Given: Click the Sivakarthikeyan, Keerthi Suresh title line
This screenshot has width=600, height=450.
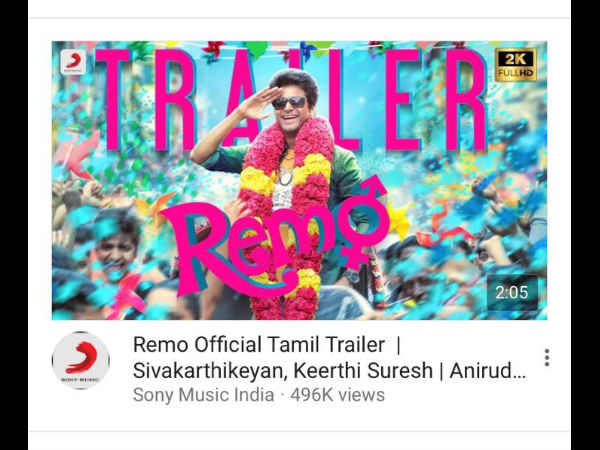Looking at the screenshot, I should 282,370.
